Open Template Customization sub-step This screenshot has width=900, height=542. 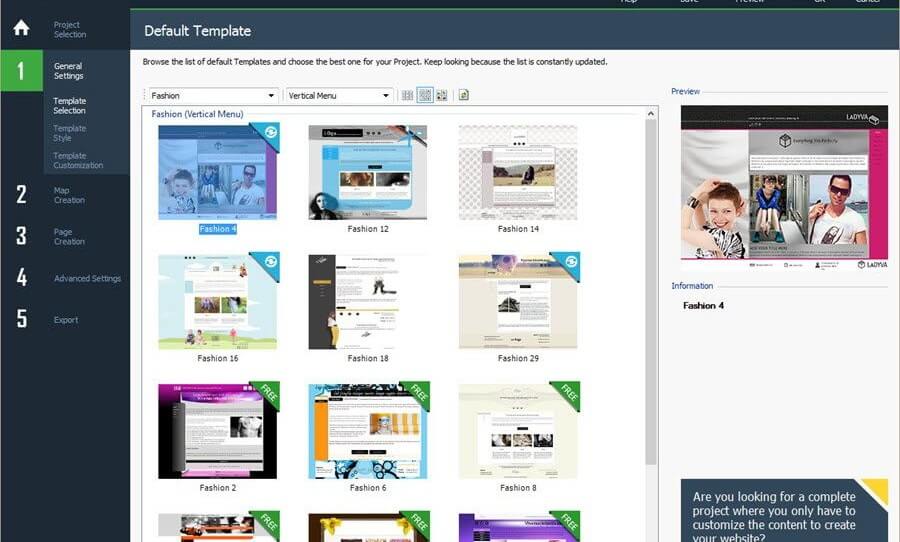(x=78, y=160)
